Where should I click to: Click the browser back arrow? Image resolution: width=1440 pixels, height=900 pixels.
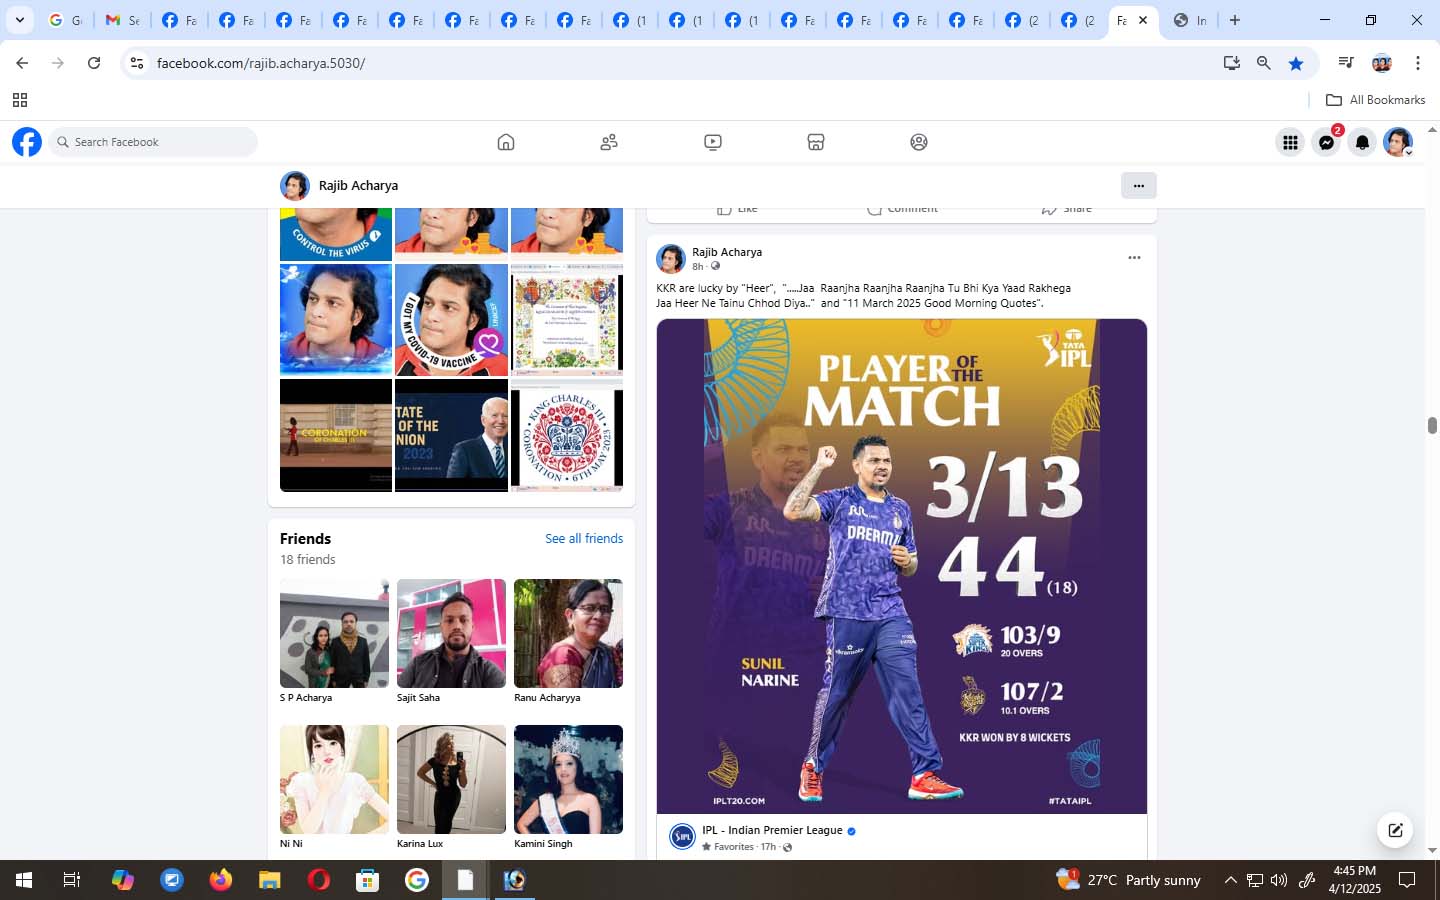22,63
